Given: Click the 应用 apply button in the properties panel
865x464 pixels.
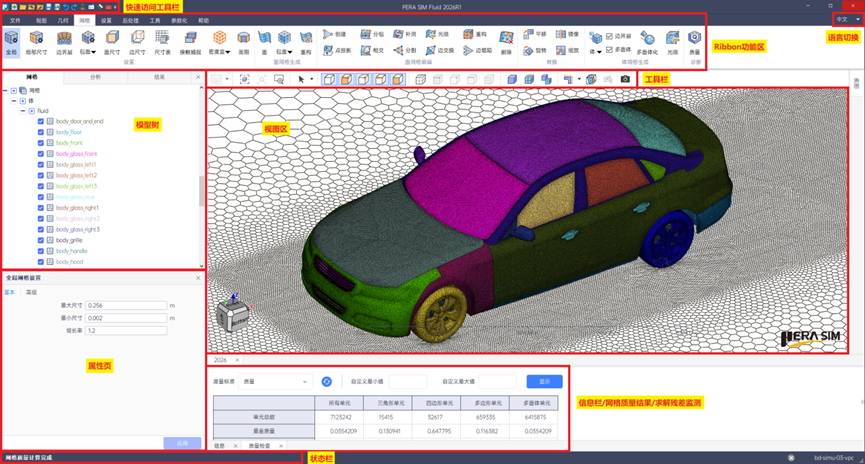Looking at the screenshot, I should tap(182, 443).
